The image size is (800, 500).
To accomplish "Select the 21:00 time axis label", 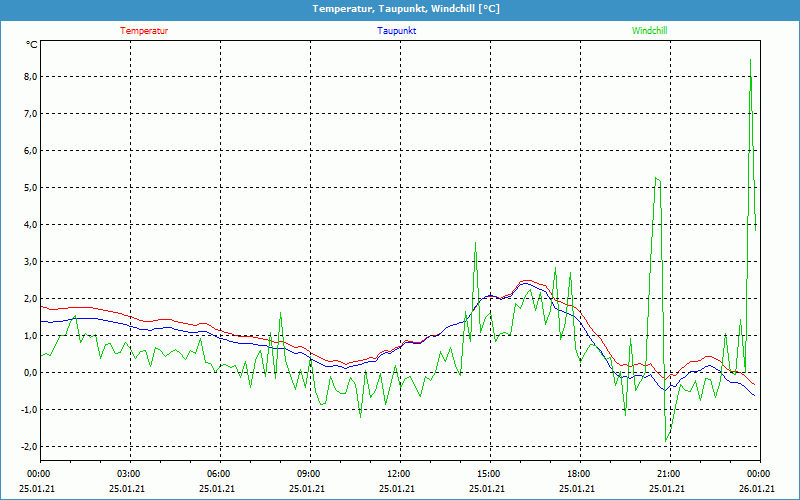I will 668,474.
